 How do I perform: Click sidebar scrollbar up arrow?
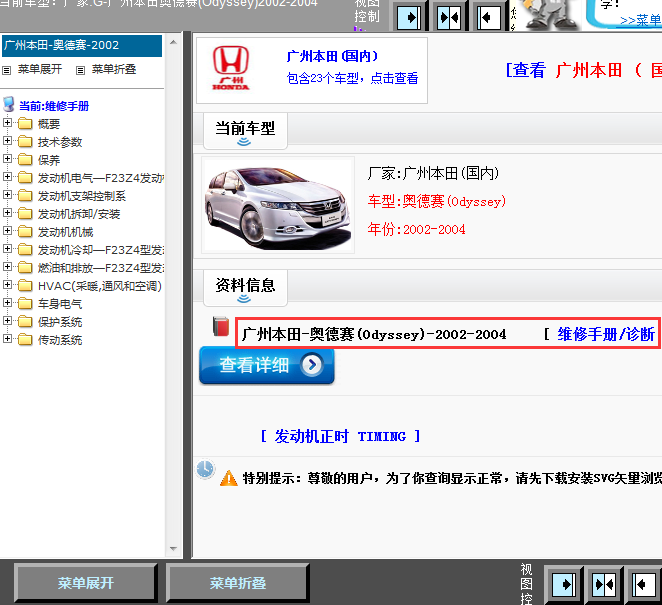(x=173, y=42)
